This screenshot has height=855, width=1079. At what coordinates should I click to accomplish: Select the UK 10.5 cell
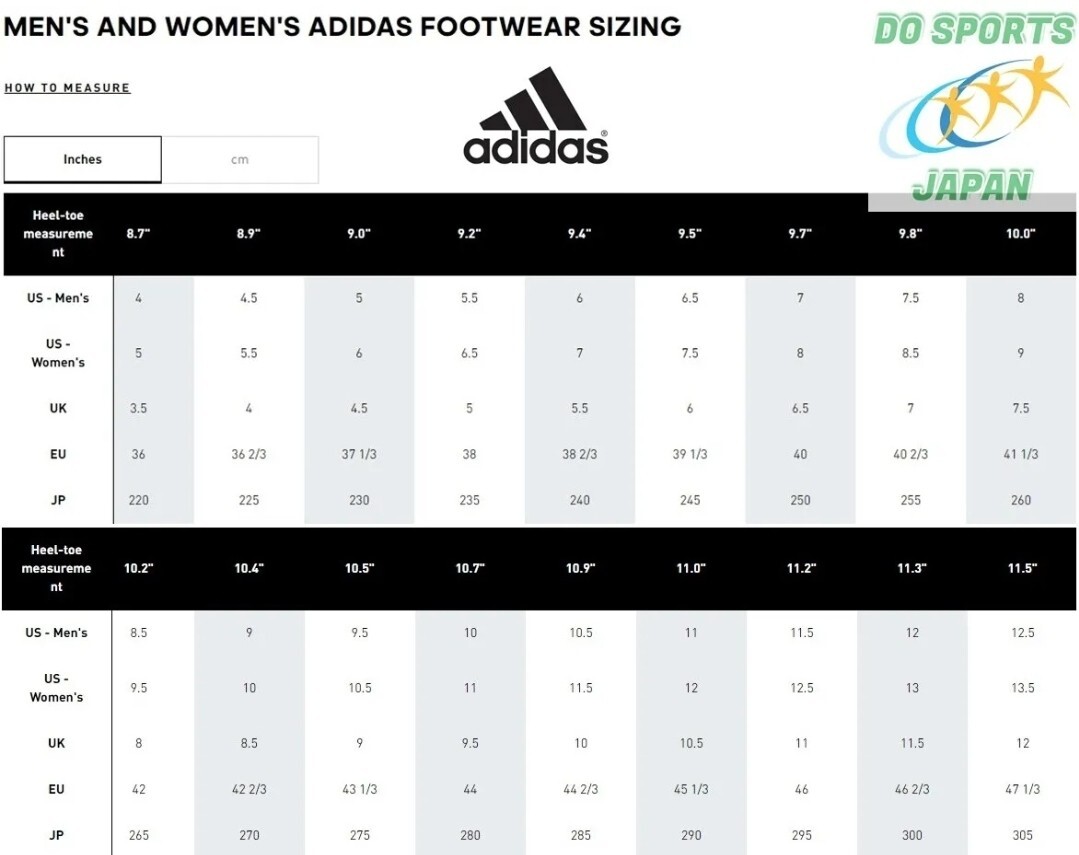[691, 743]
